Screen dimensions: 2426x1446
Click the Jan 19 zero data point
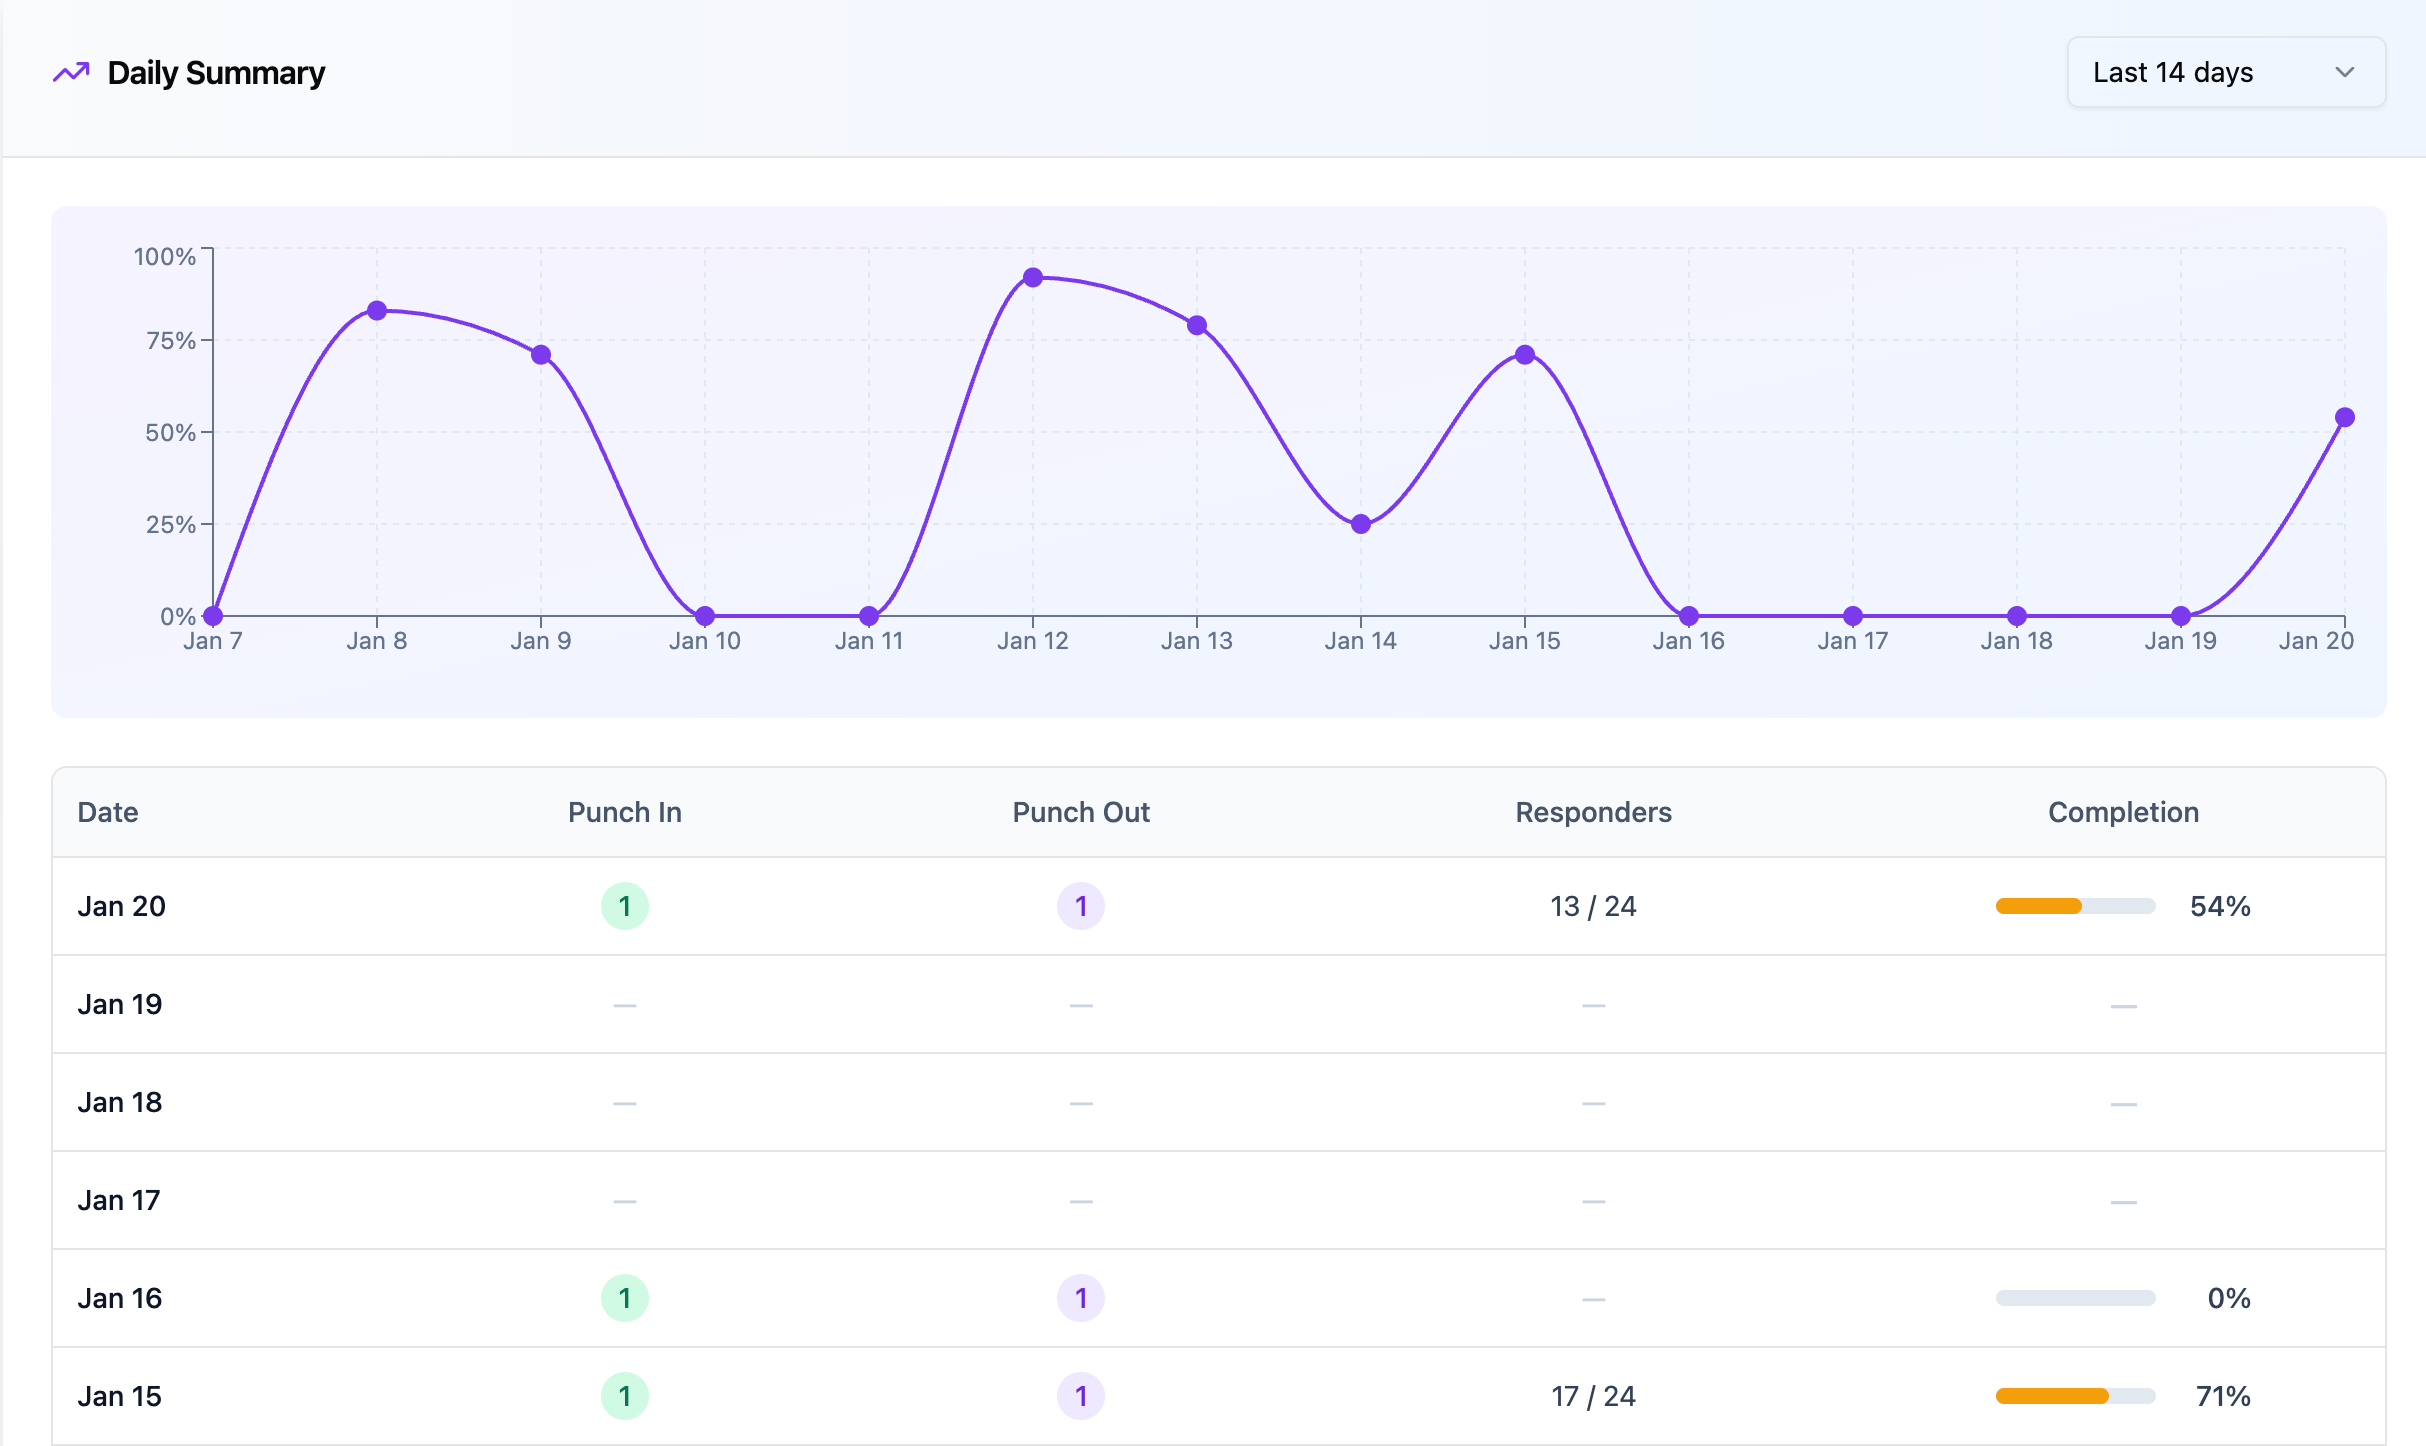2181,616
